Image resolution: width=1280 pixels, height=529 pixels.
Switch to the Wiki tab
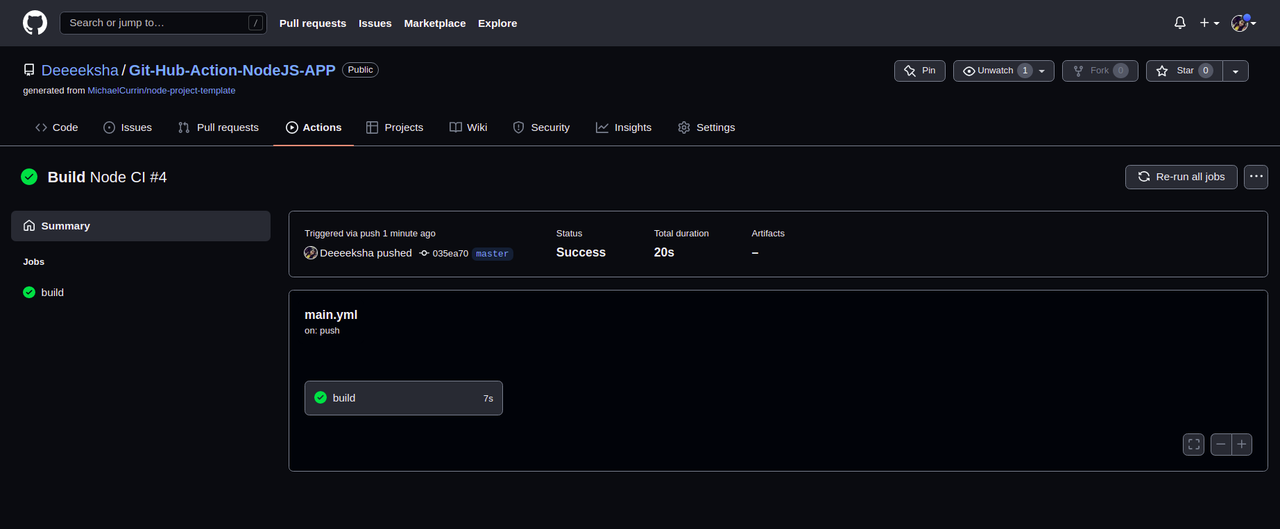[x=468, y=127]
